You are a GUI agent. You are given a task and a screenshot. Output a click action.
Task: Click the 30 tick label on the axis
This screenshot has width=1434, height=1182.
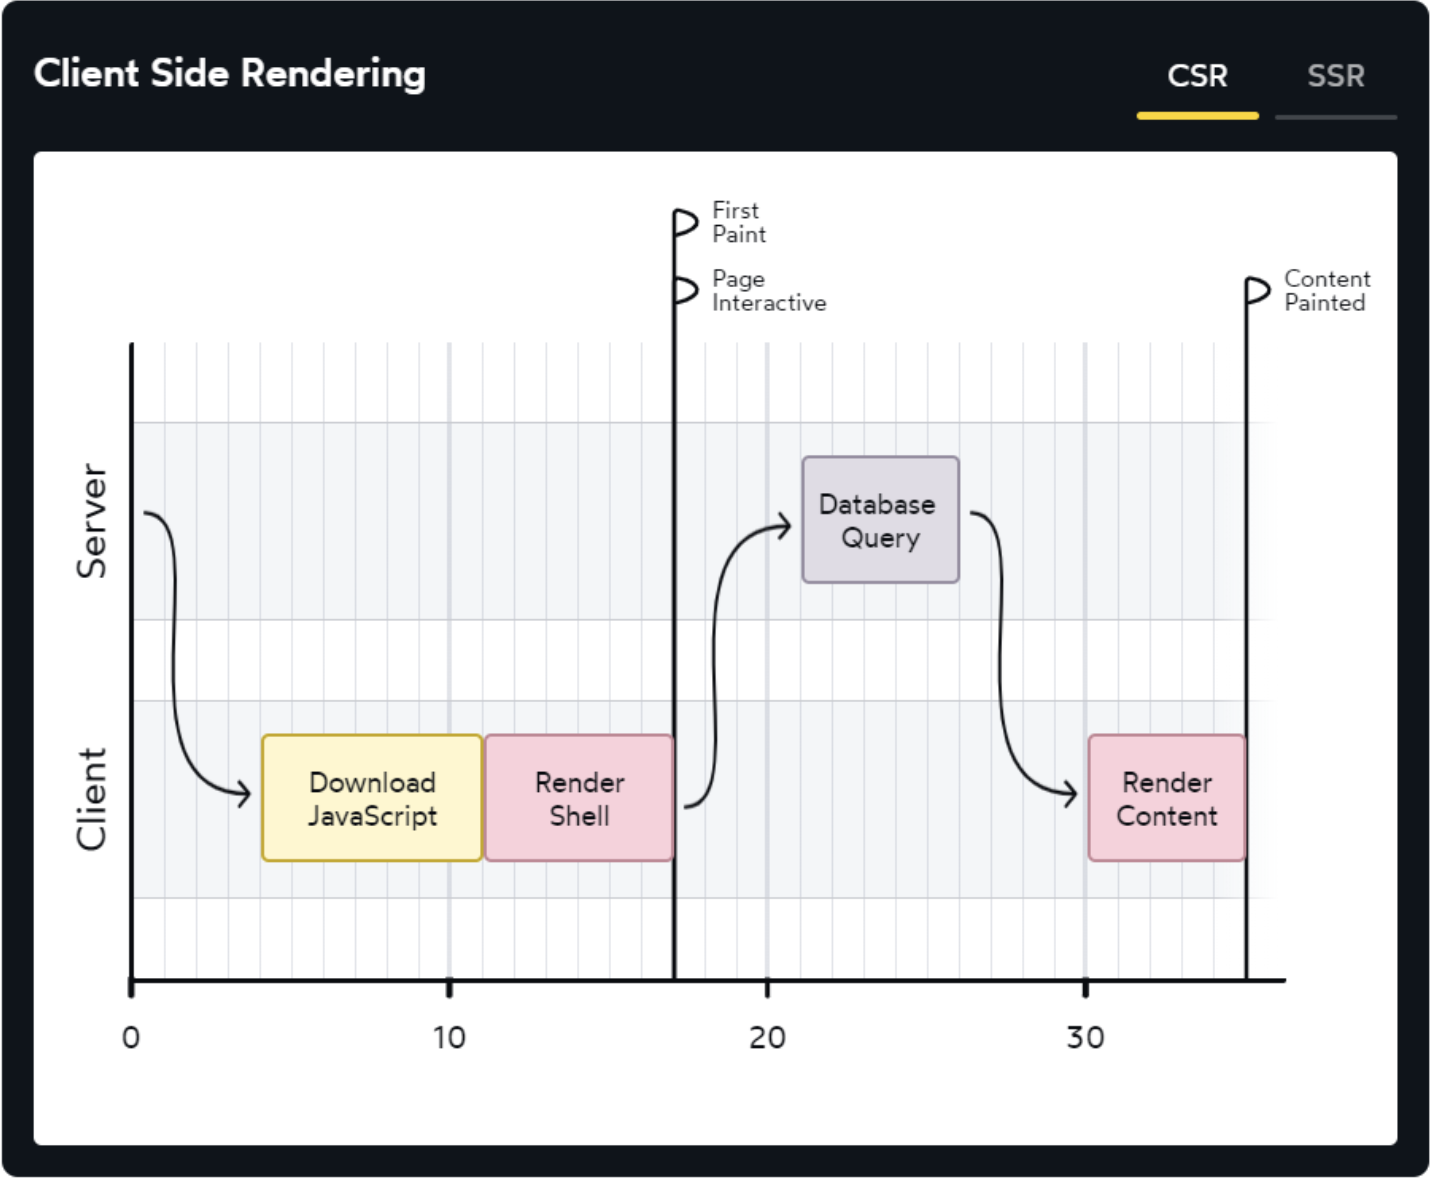[1087, 1039]
